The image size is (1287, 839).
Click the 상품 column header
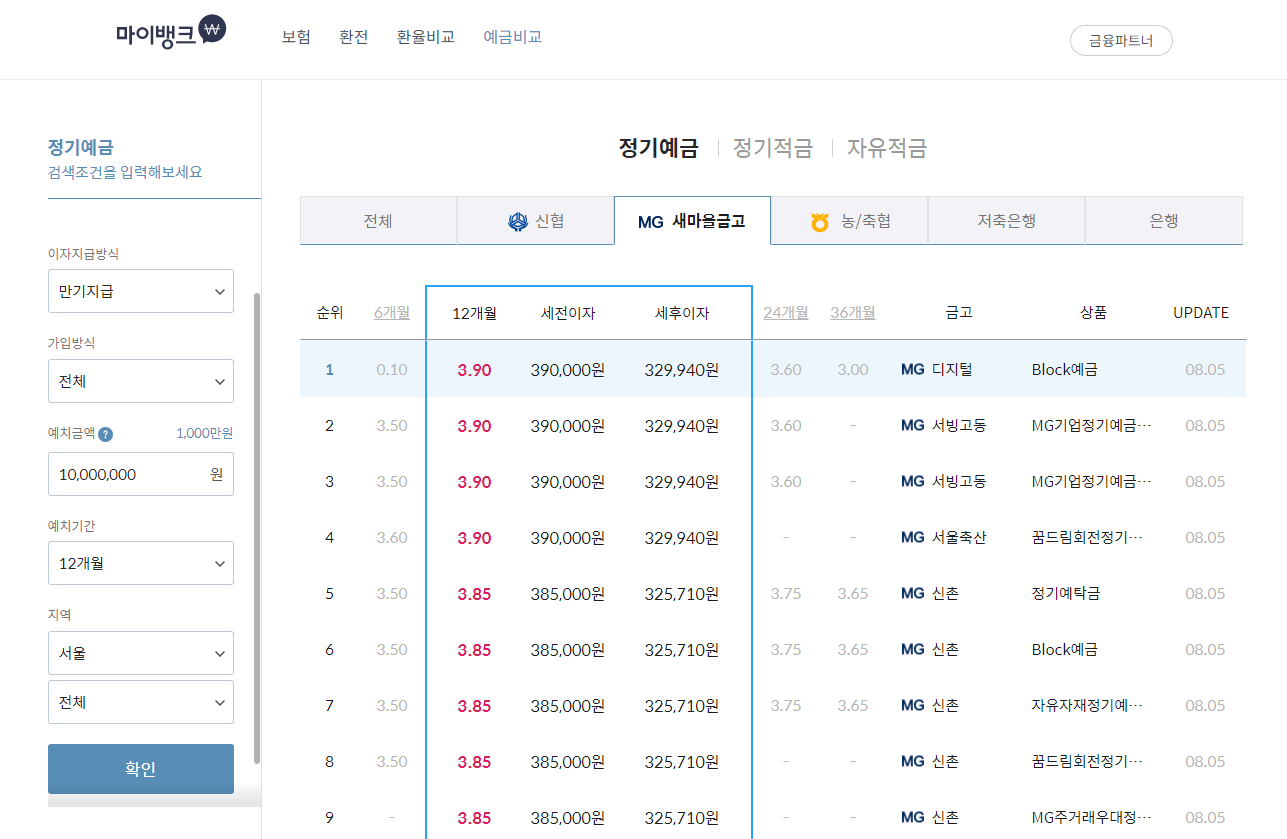tap(1093, 312)
